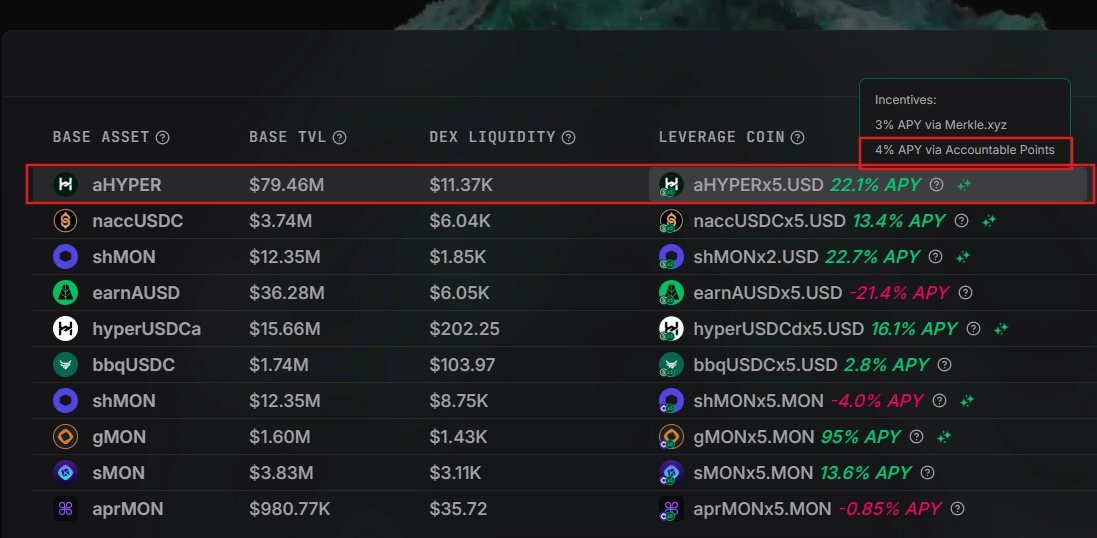Screen dimensions: 1097x538
Task: Click the incentives sparkle icon on shMONx2.USD row
Action: coord(963,257)
